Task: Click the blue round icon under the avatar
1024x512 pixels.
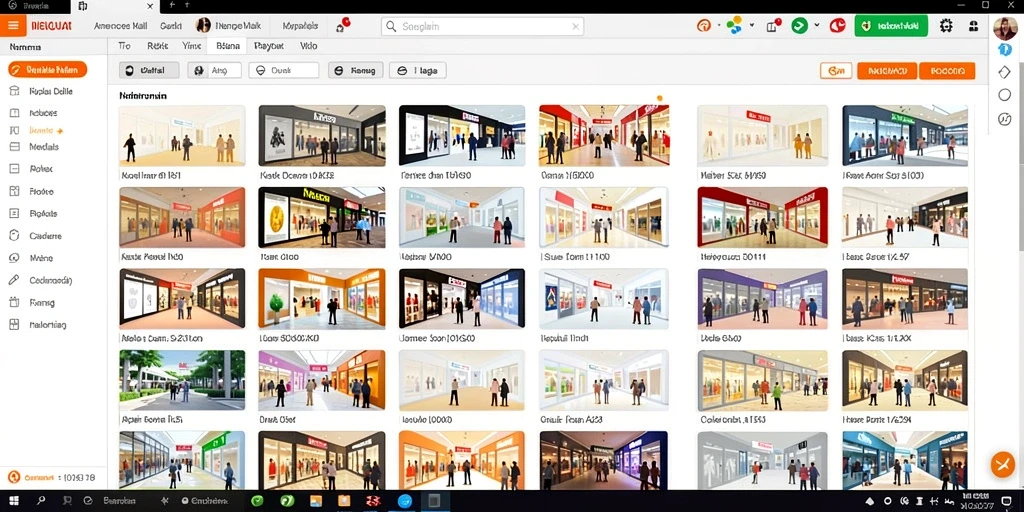Action: pyautogui.click(x=1004, y=50)
